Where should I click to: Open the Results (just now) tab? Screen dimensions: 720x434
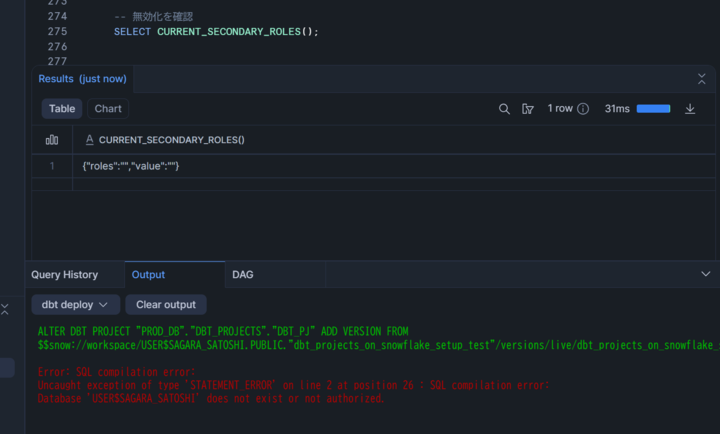(82, 79)
